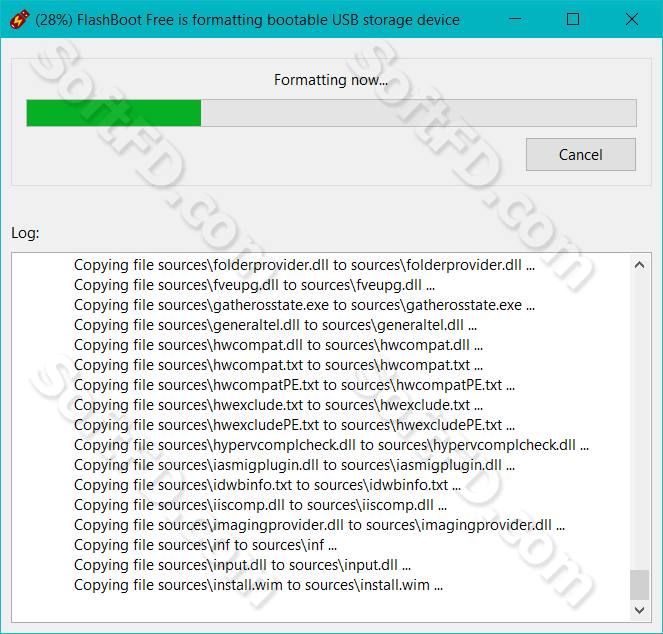Click the 'Formatting now...' status text
The image size is (663, 634).
tap(331, 80)
